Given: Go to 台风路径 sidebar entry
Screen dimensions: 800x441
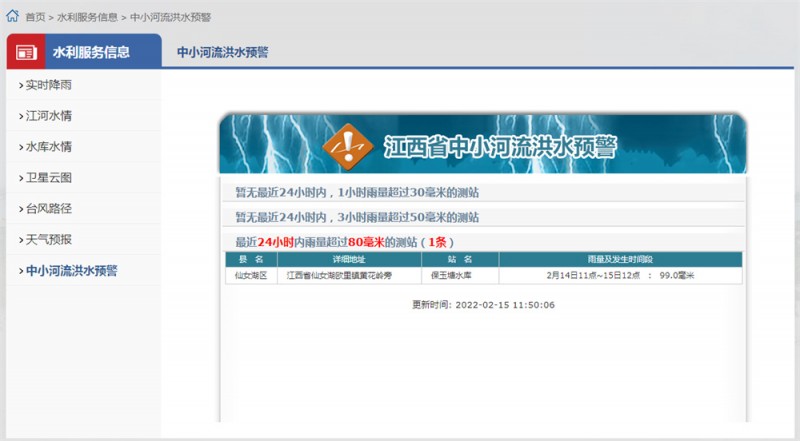Looking at the screenshot, I should [48, 208].
